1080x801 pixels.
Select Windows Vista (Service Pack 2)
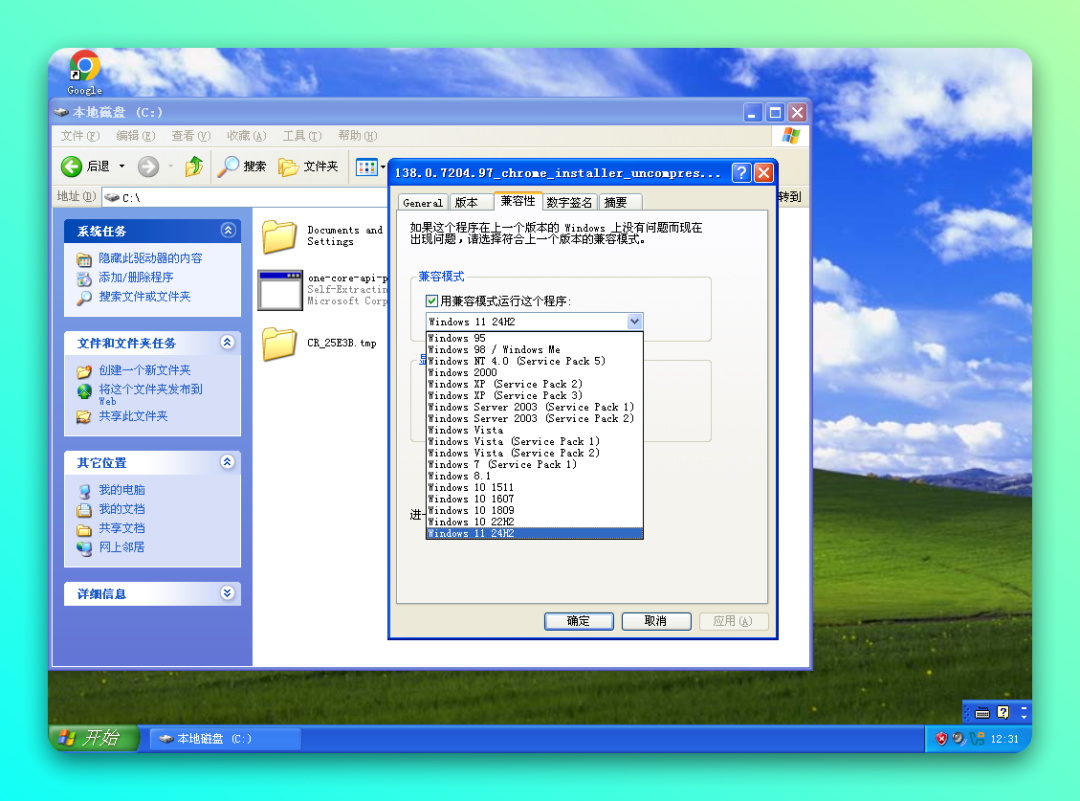[x=534, y=452]
